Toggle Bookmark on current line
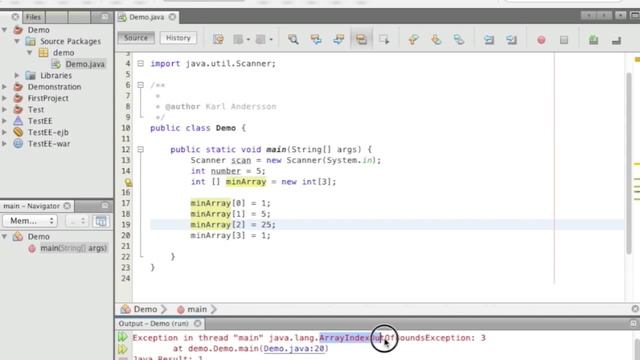The image size is (640, 360). click(x=459, y=39)
